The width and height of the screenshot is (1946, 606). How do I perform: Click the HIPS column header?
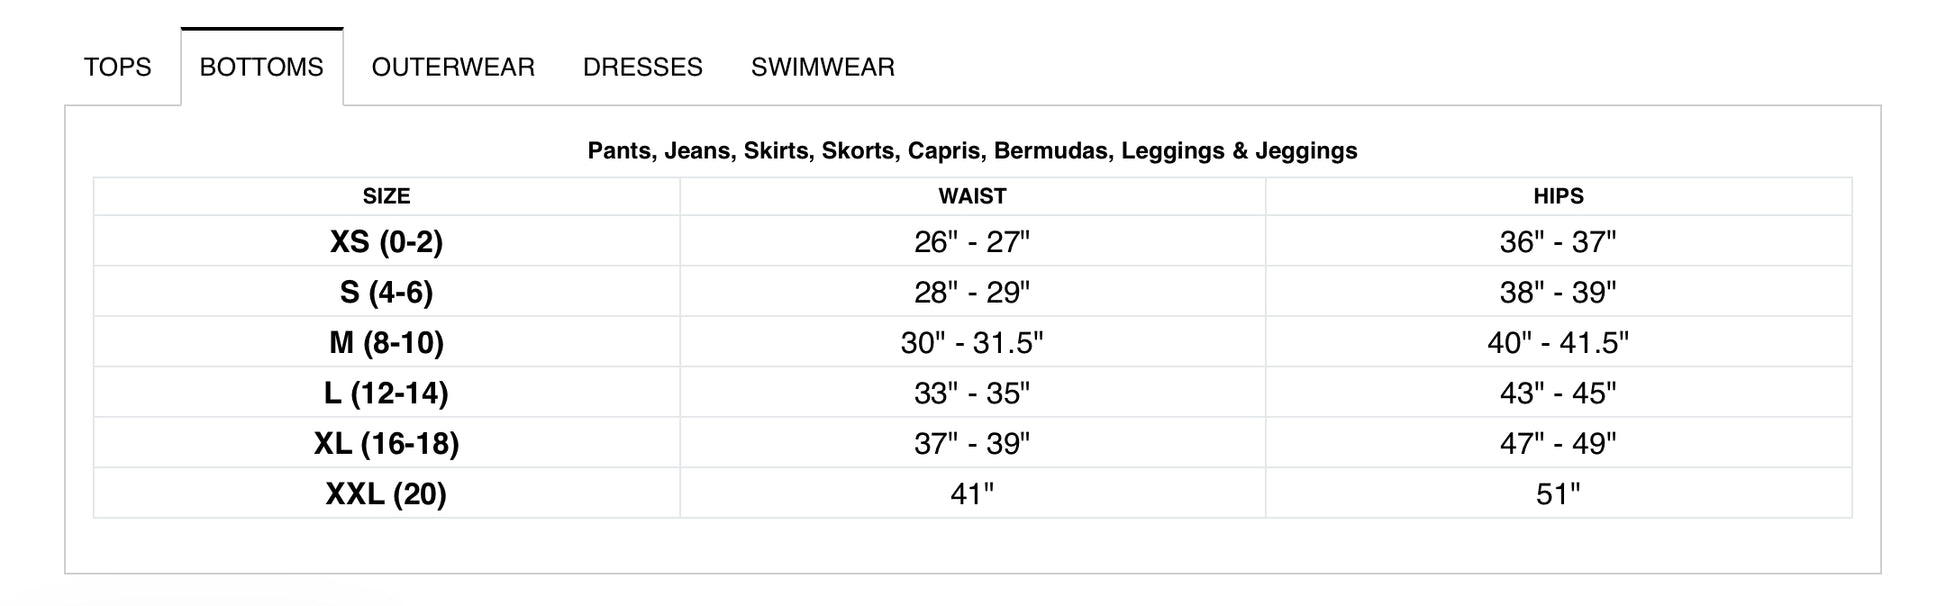coord(1559,196)
